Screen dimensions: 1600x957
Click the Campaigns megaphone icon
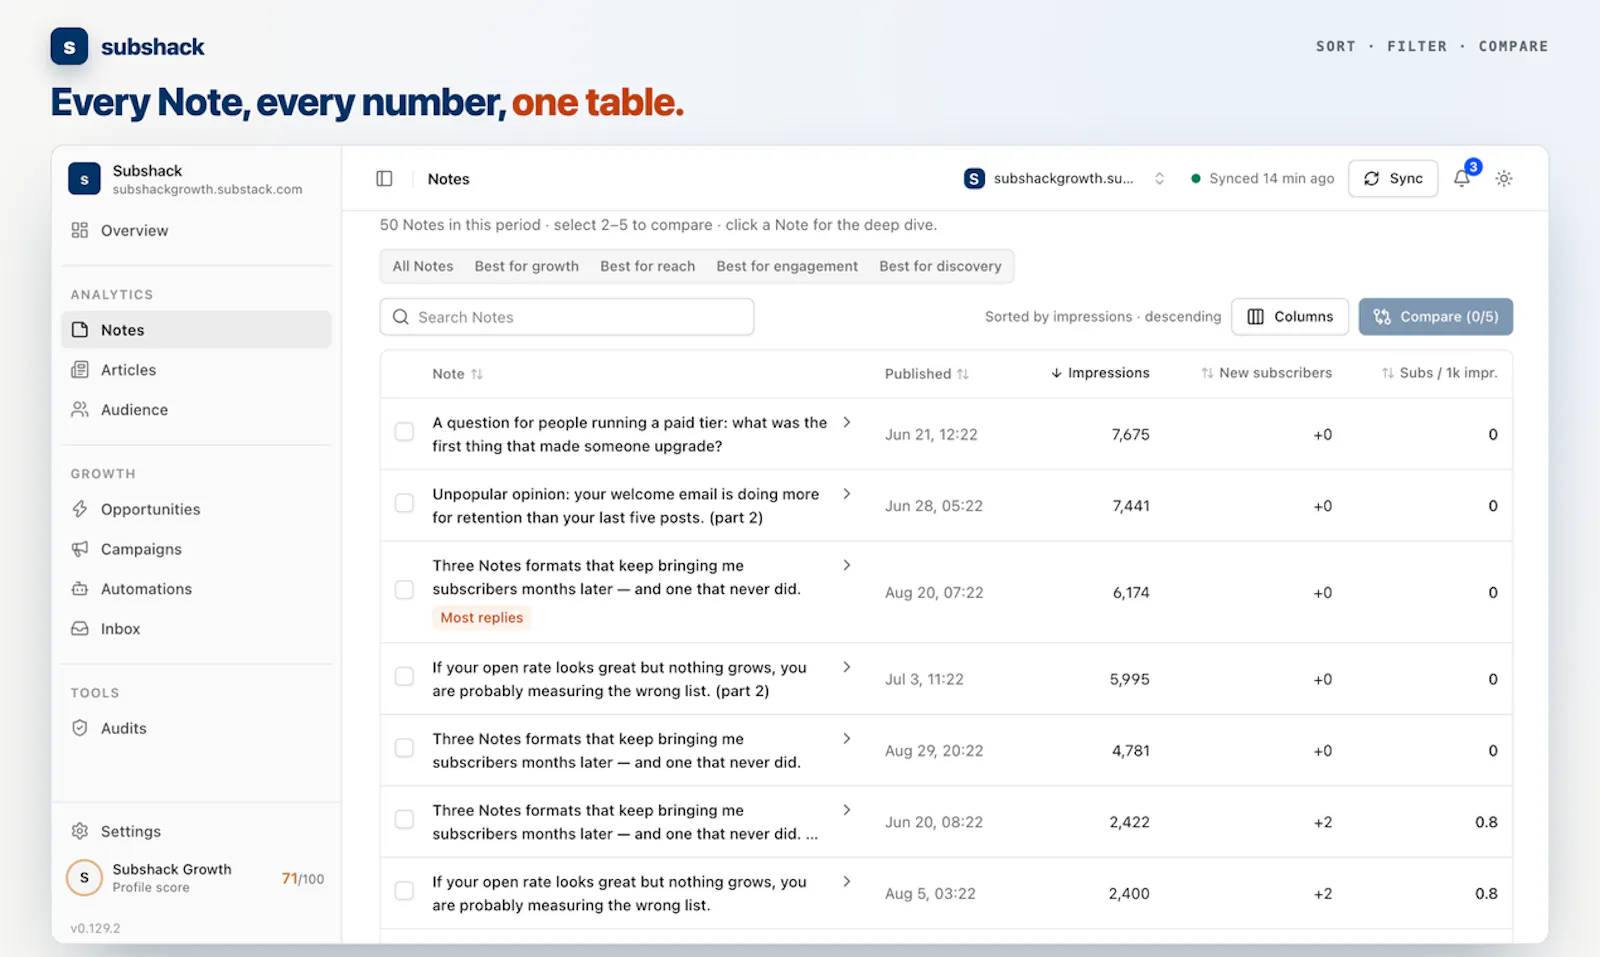coord(80,549)
